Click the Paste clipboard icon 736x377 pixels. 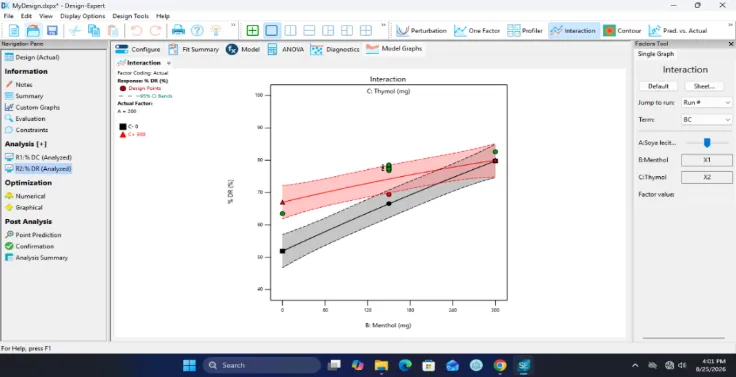[113, 31]
